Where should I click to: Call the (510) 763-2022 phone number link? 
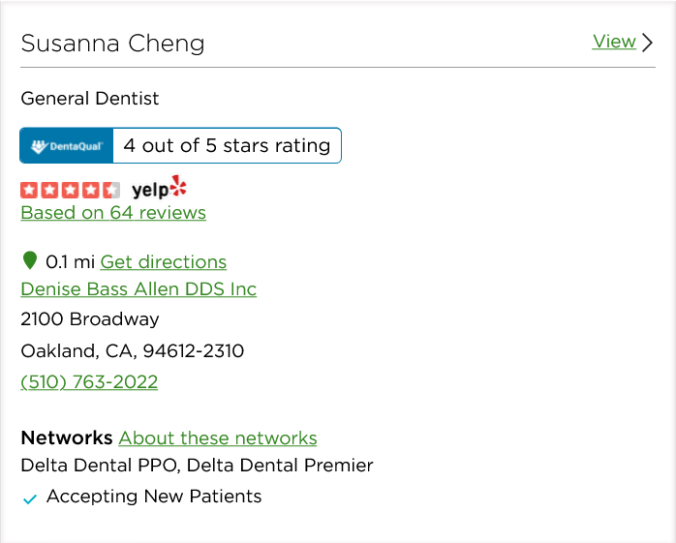(x=89, y=382)
